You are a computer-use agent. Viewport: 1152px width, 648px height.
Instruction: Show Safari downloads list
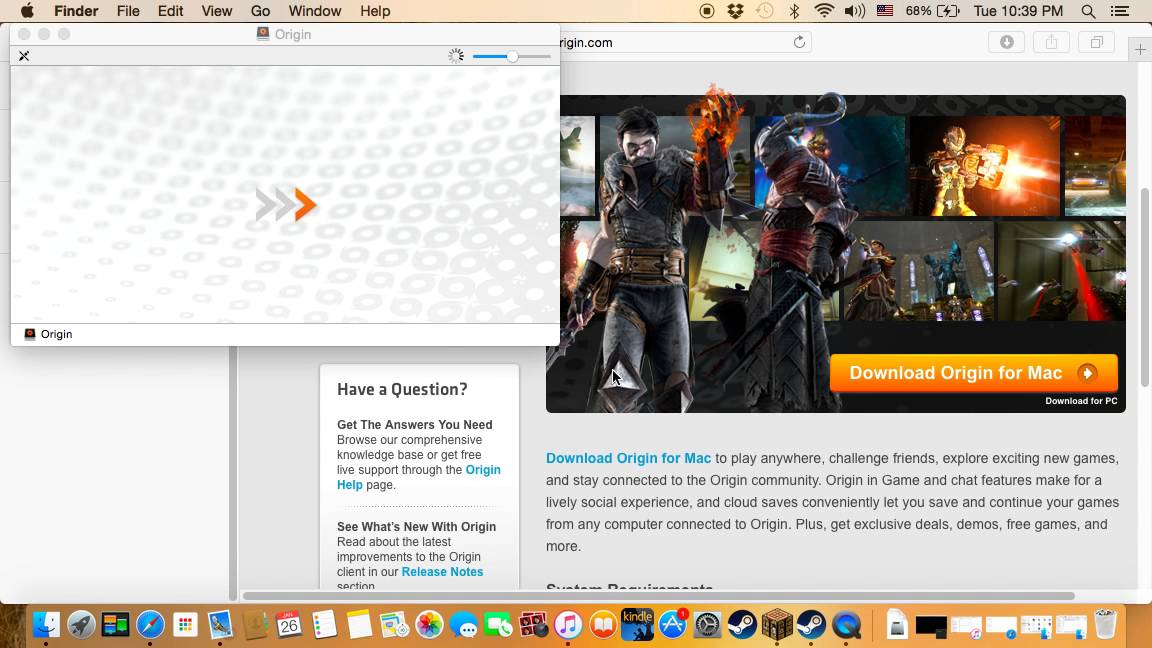(1007, 43)
